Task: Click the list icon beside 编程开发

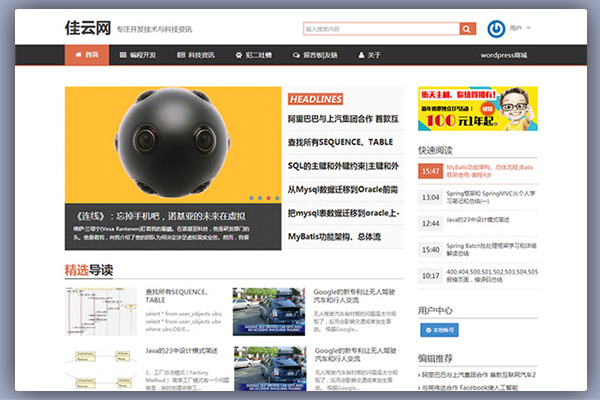Action: click(123, 55)
